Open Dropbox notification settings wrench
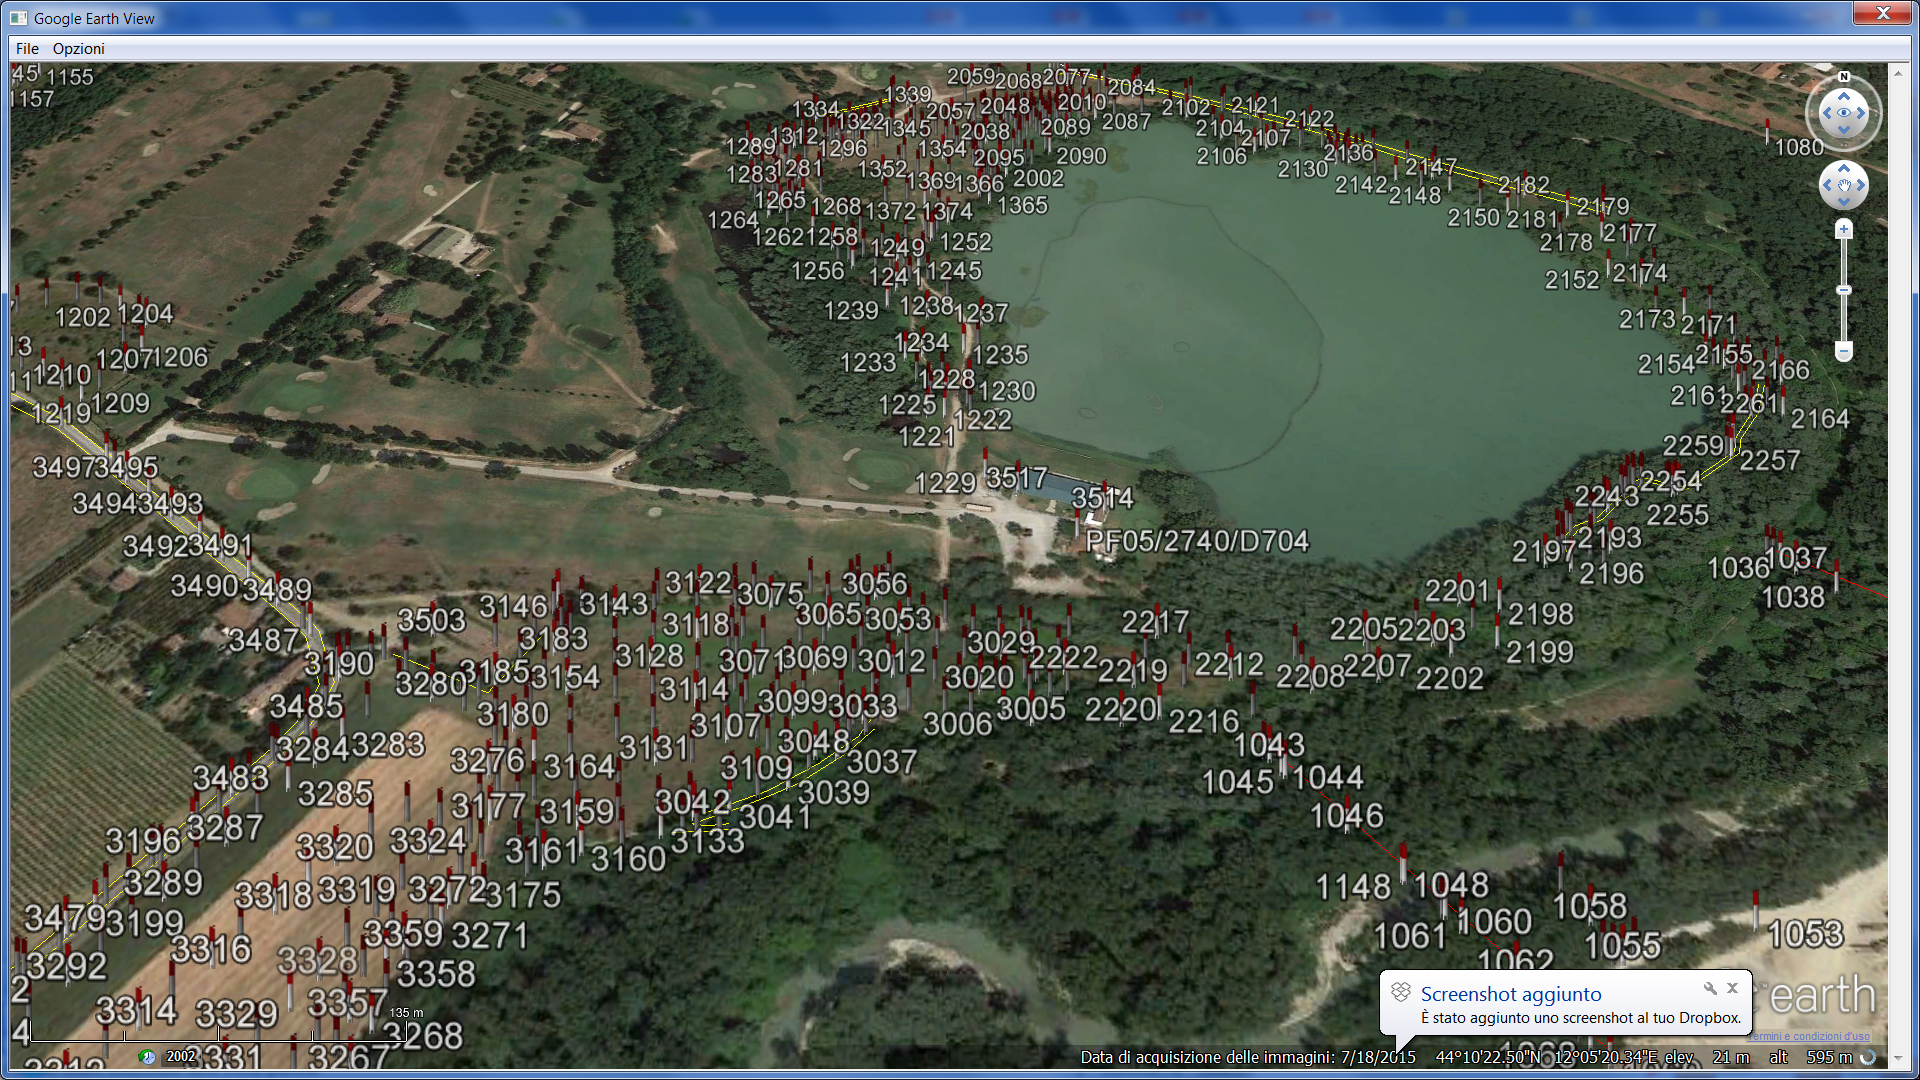The width and height of the screenshot is (1920, 1080). point(1710,988)
